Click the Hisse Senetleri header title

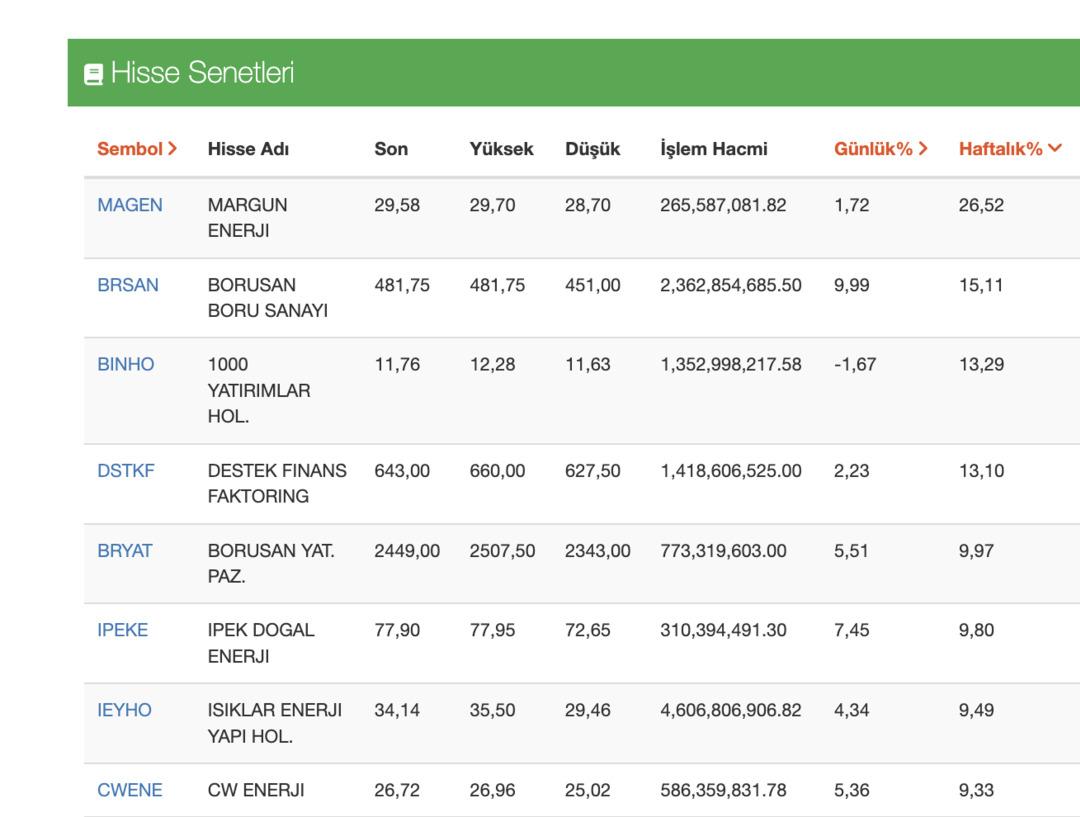coord(203,74)
